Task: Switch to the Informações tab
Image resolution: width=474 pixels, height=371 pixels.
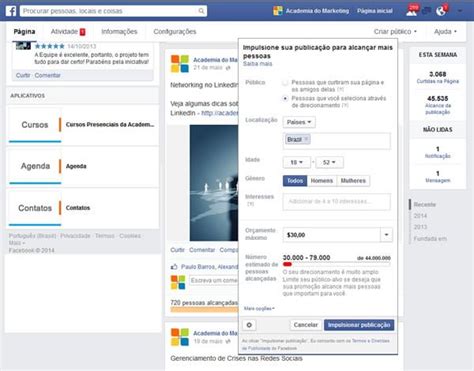Action: [119, 32]
